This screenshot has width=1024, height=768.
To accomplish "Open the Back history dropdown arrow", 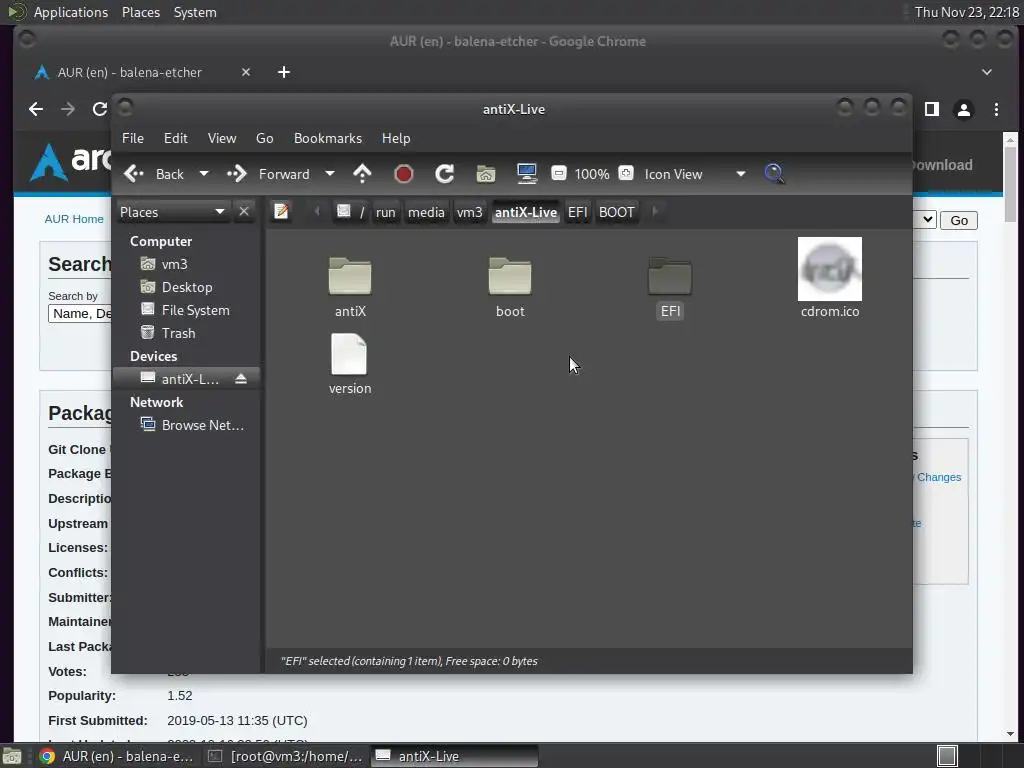I will [x=204, y=174].
